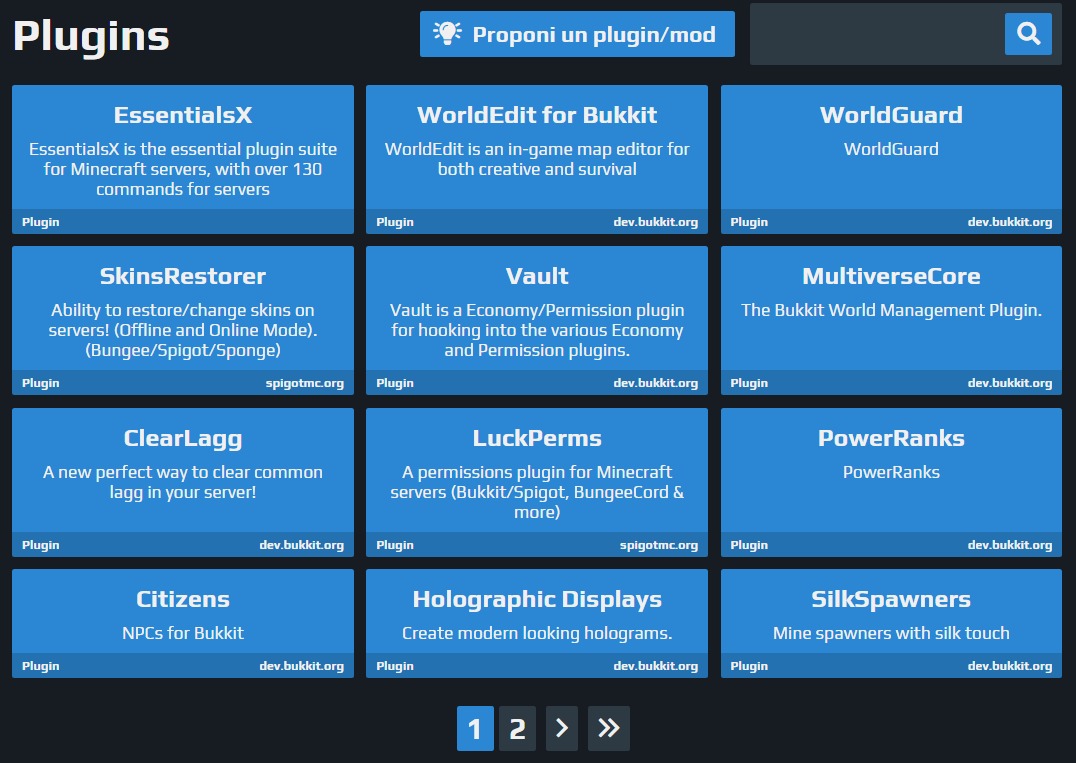
Task: Click the Plugin tag on SkinsRestorer card
Action: (x=40, y=384)
